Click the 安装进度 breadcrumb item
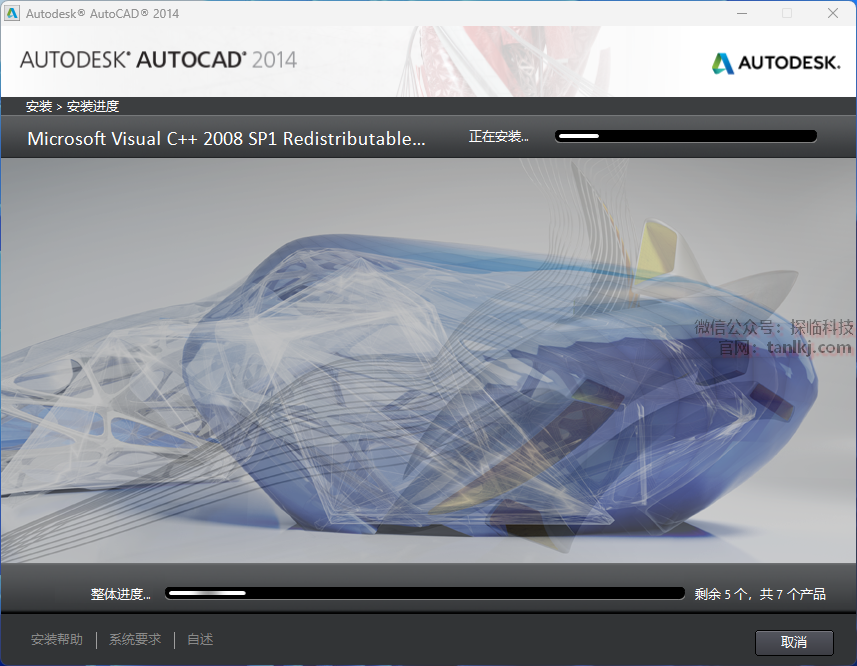 pos(93,106)
